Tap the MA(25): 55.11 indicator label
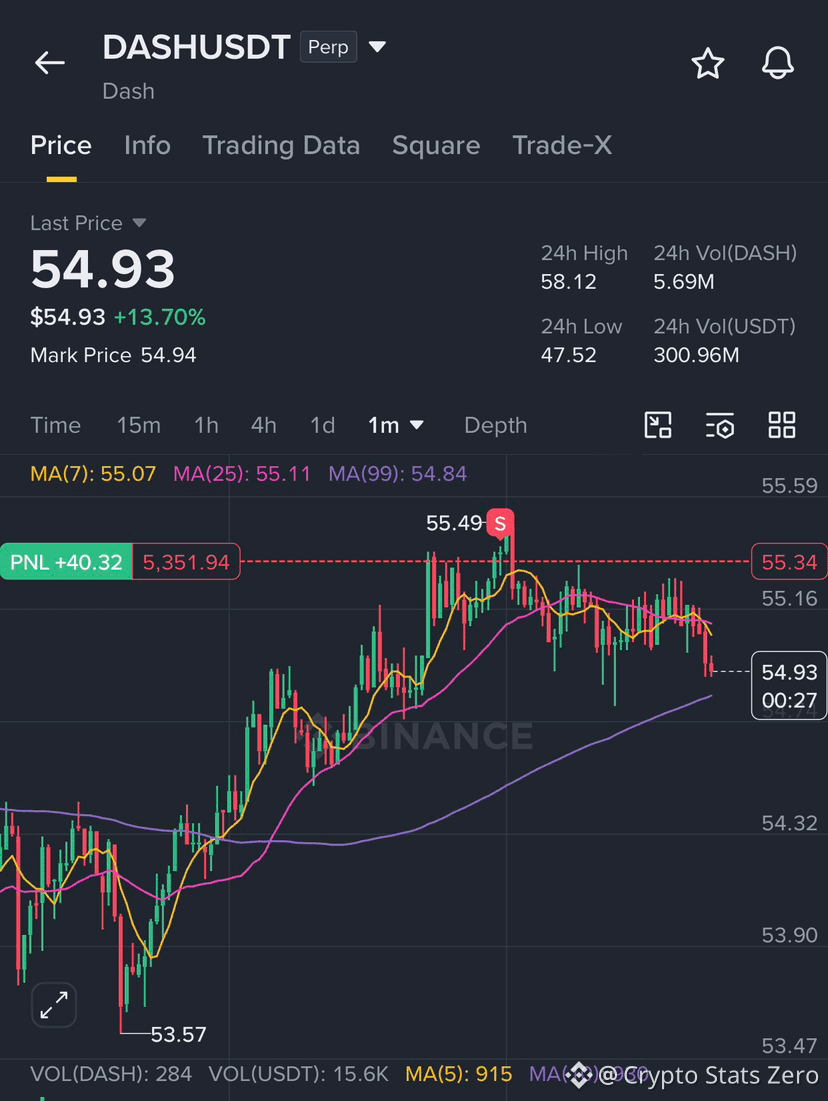Screen dimensions: 828x1101 click(242, 473)
